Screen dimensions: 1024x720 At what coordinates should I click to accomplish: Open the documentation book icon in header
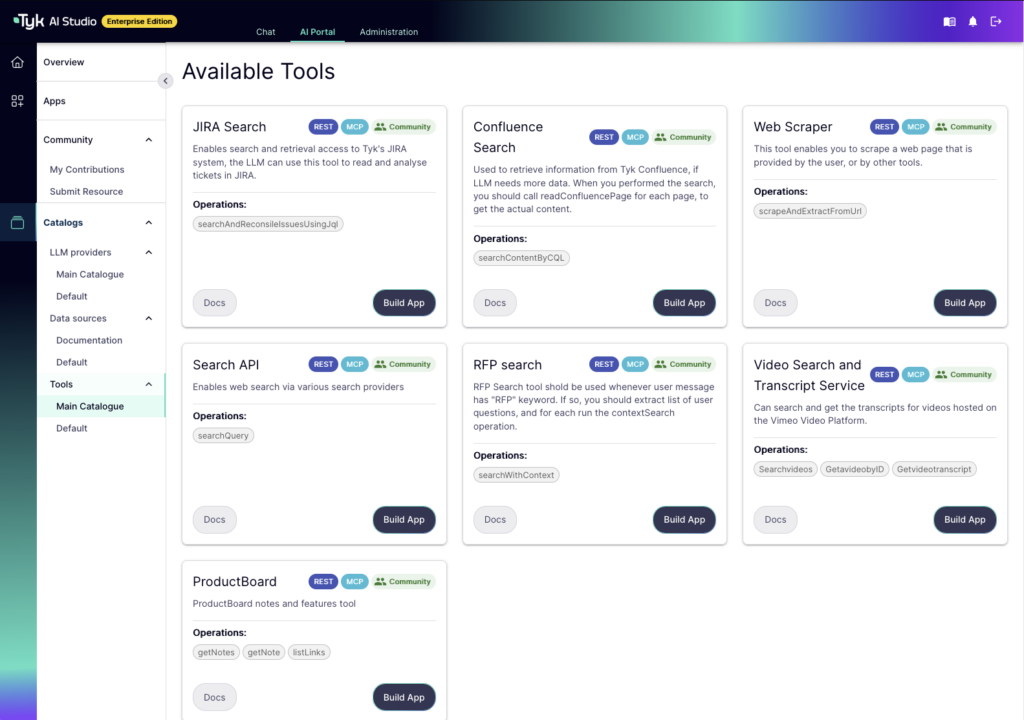tap(950, 22)
